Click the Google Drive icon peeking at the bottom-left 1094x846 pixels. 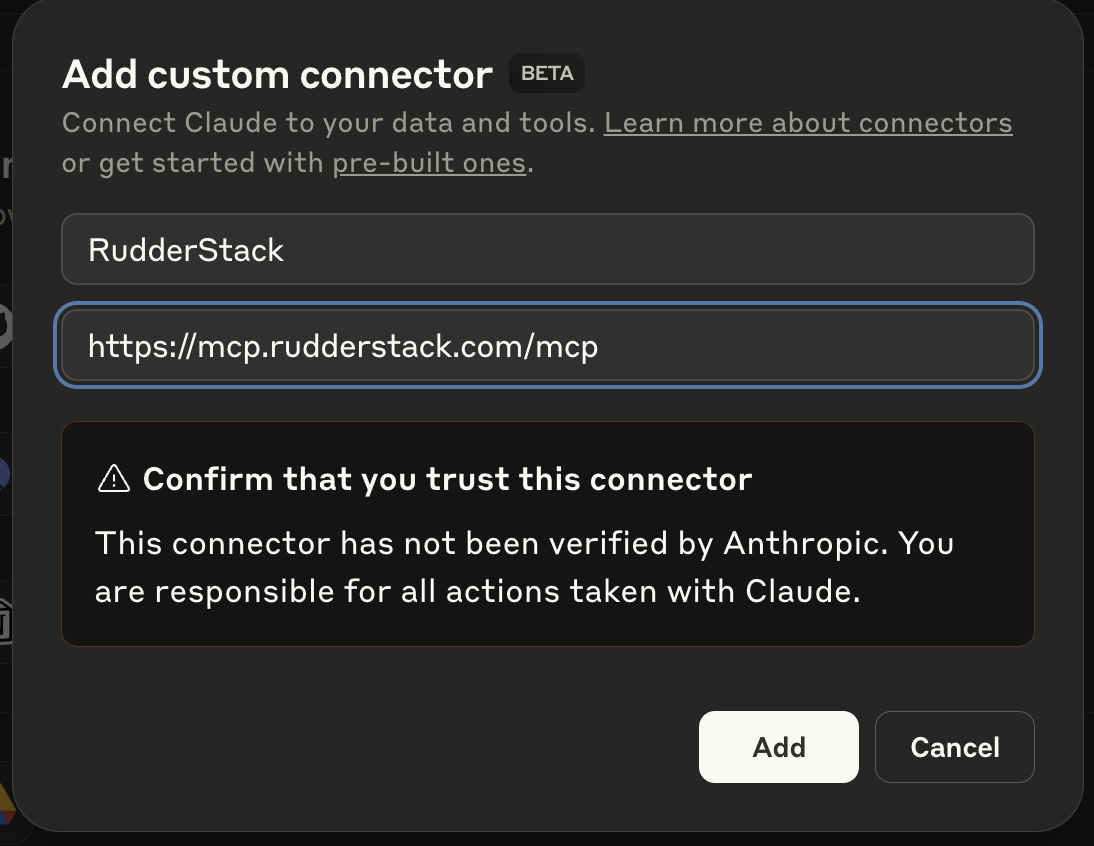[6, 805]
